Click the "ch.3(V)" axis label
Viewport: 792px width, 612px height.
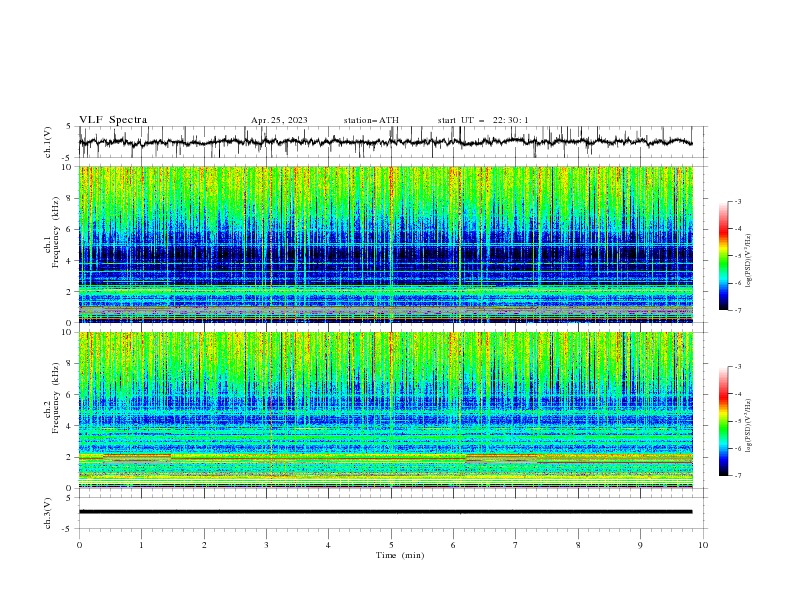[48, 513]
